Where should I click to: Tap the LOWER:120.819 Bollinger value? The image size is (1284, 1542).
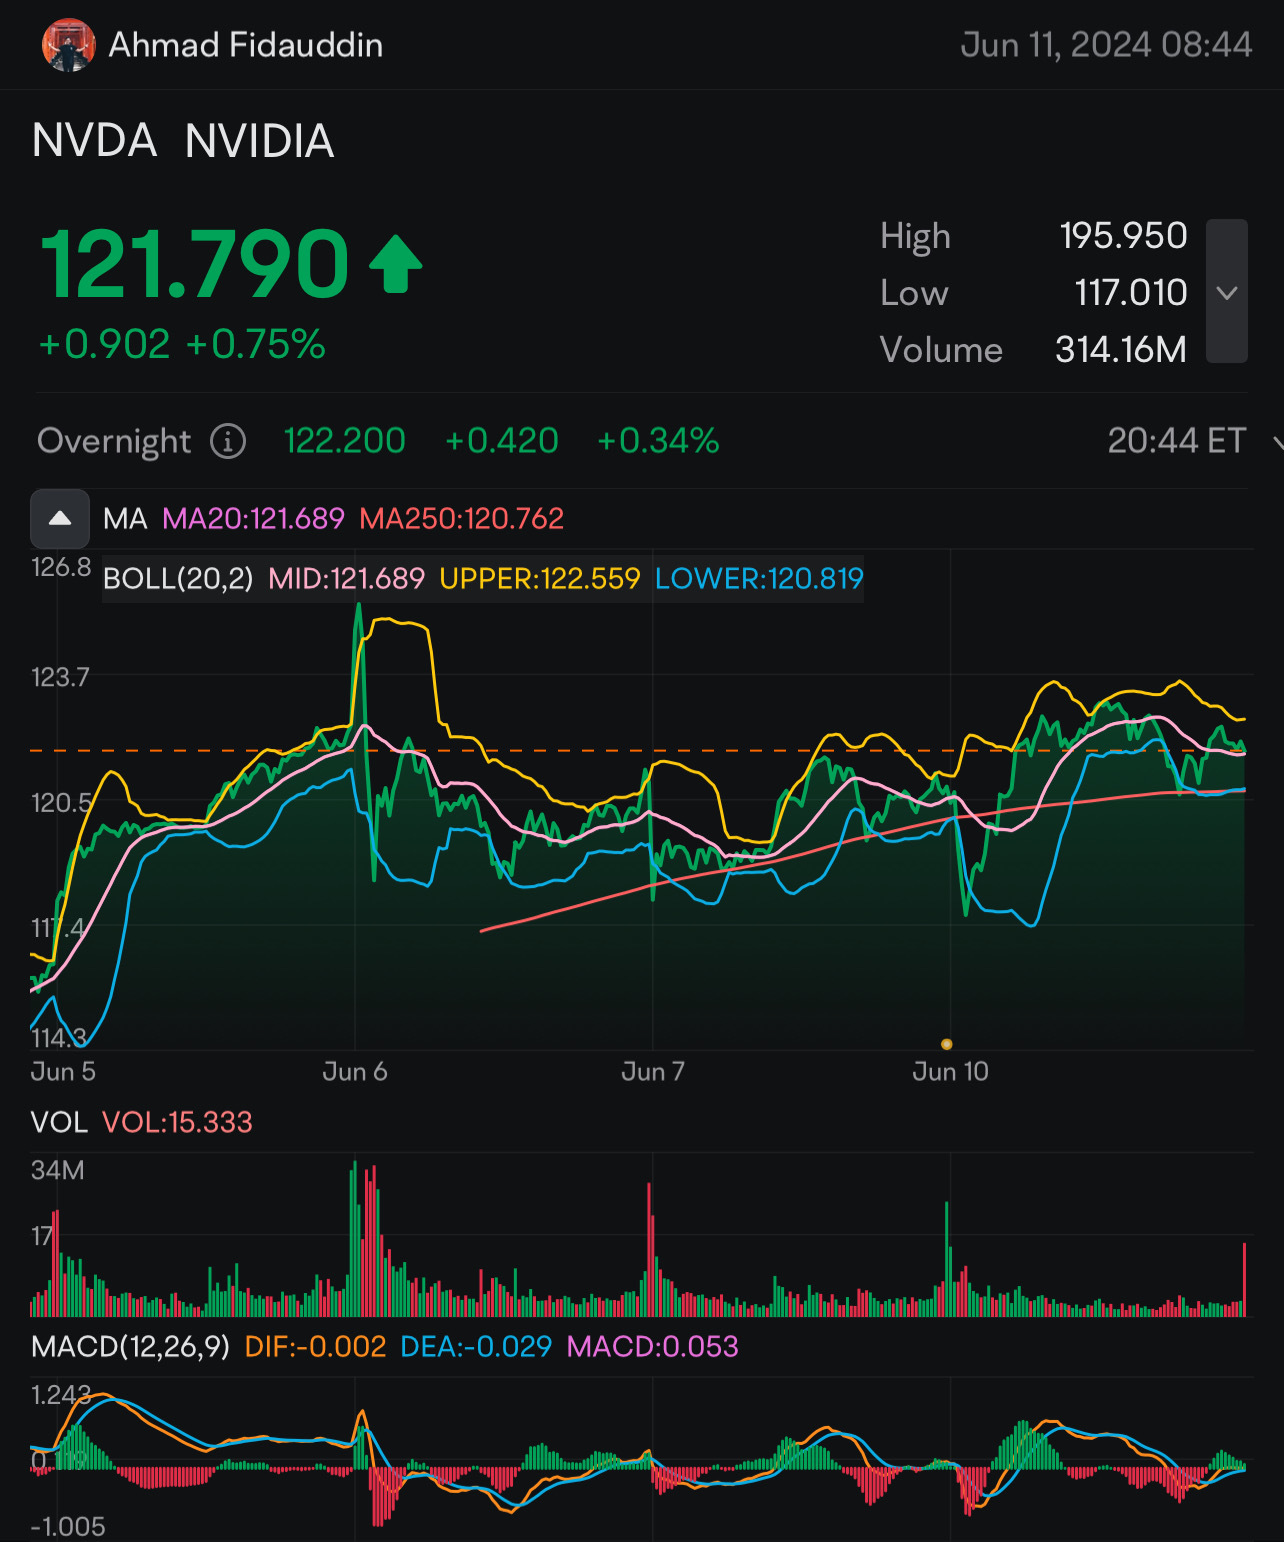point(759,578)
